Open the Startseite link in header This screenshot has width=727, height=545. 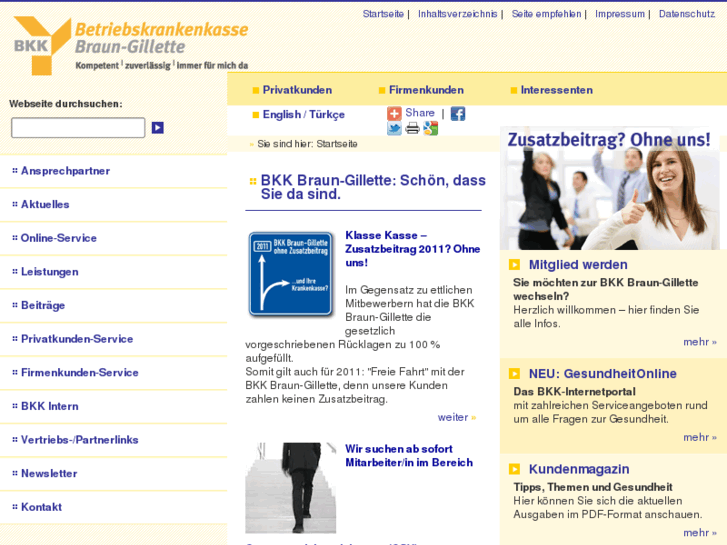383,14
